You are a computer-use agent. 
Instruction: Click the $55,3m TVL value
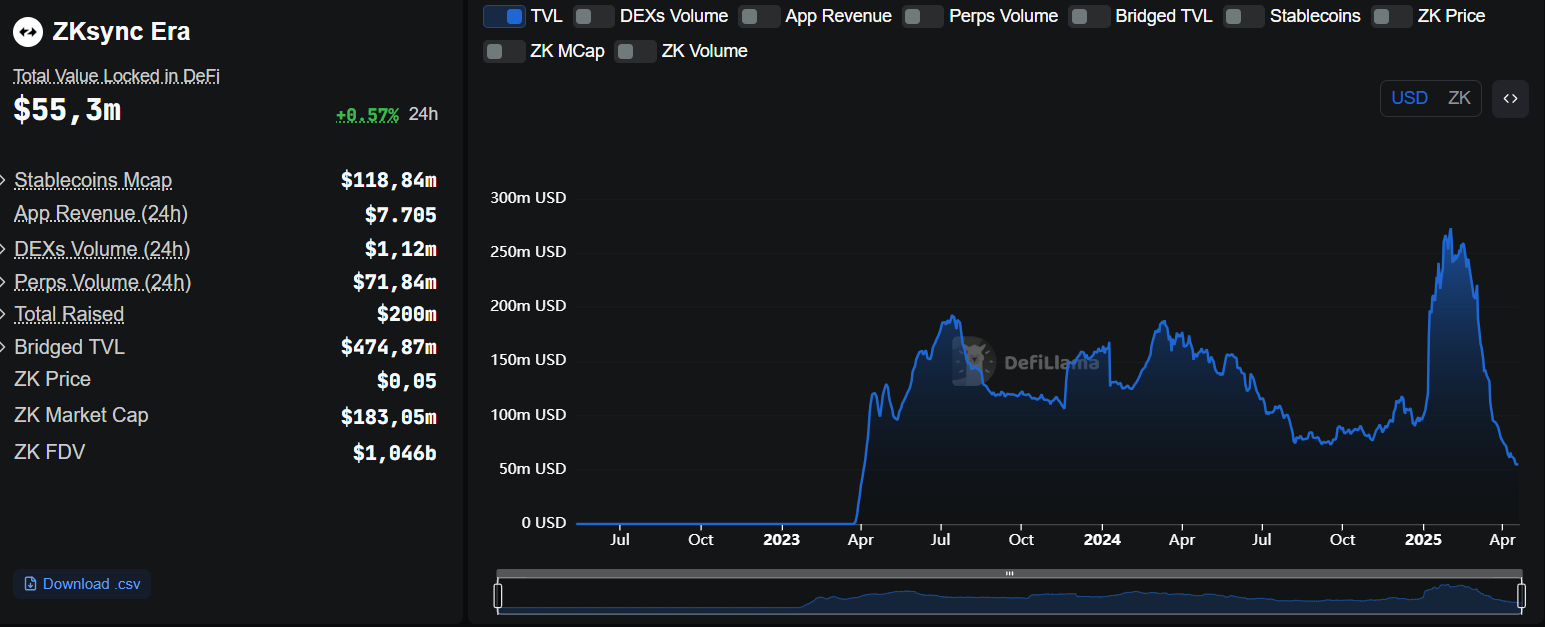tap(67, 110)
